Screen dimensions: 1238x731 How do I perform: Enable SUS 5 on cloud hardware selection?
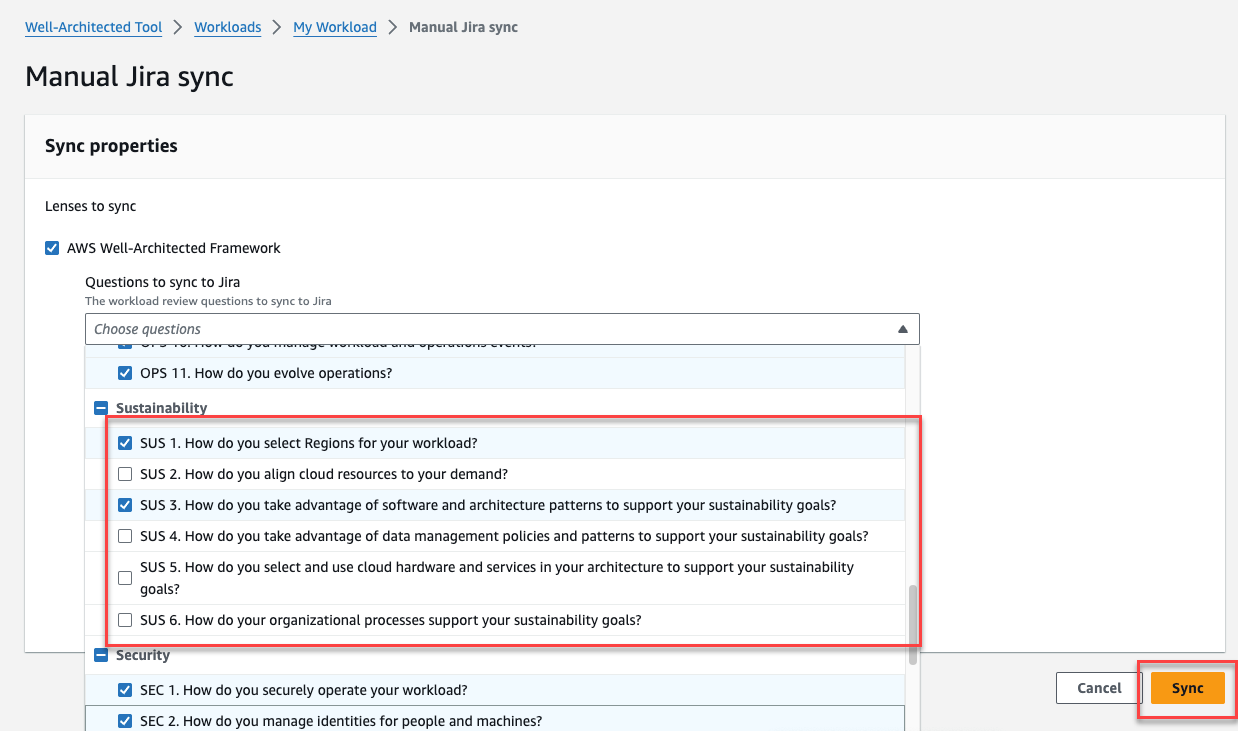pos(124,577)
